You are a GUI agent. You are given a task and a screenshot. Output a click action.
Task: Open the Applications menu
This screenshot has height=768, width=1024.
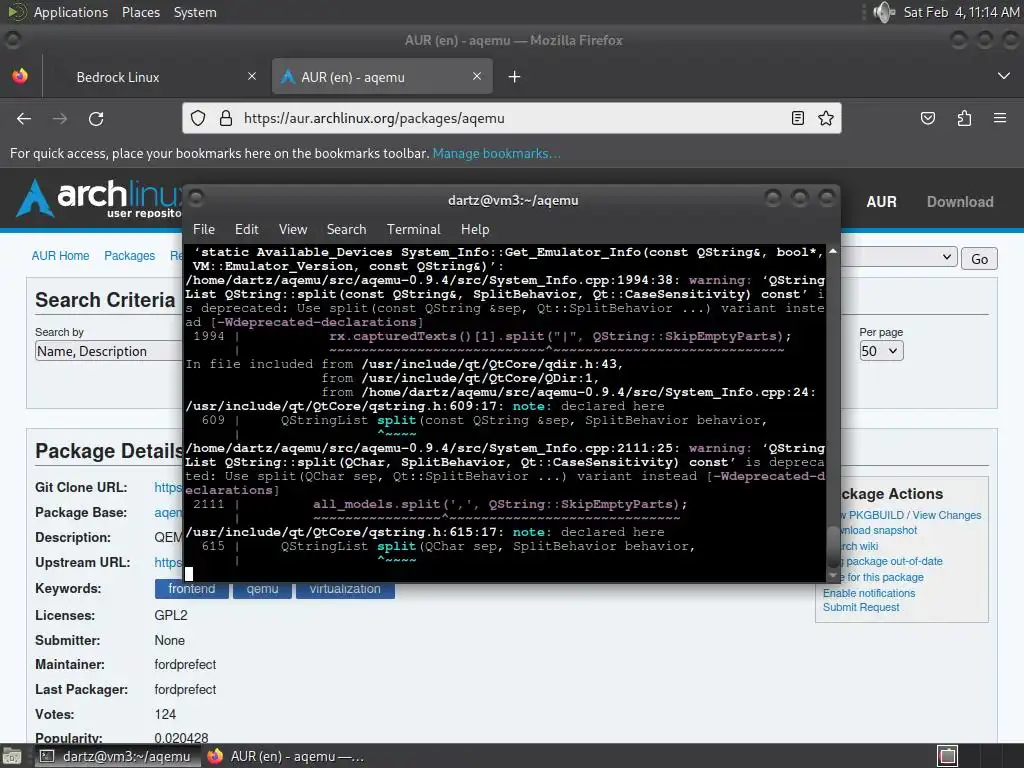[71, 12]
